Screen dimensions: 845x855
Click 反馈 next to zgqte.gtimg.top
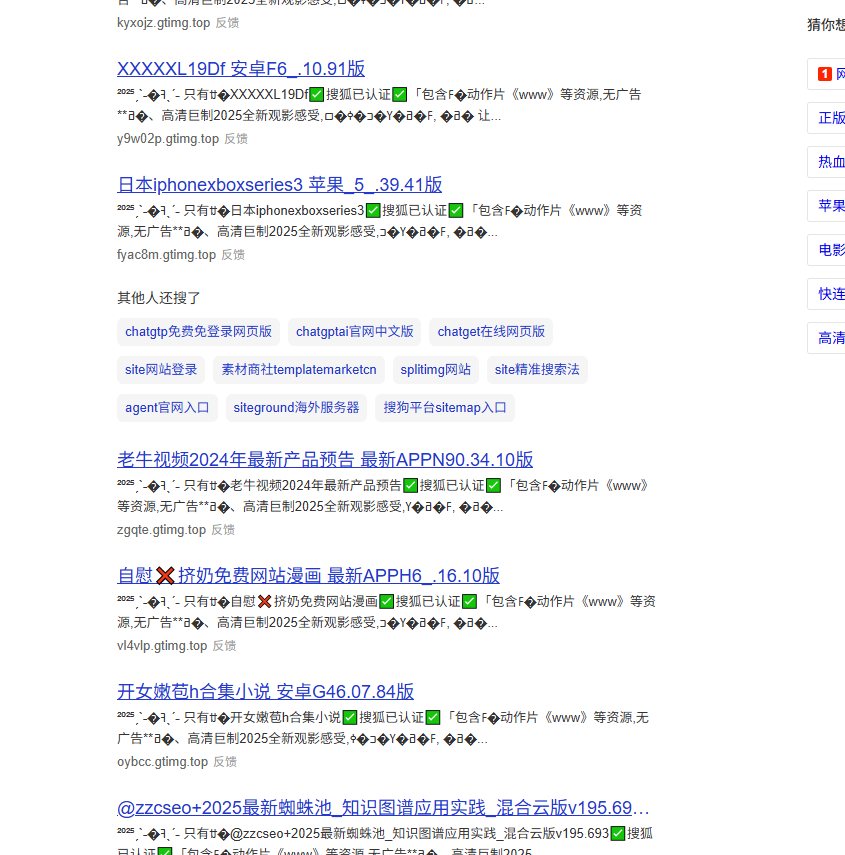pos(222,529)
